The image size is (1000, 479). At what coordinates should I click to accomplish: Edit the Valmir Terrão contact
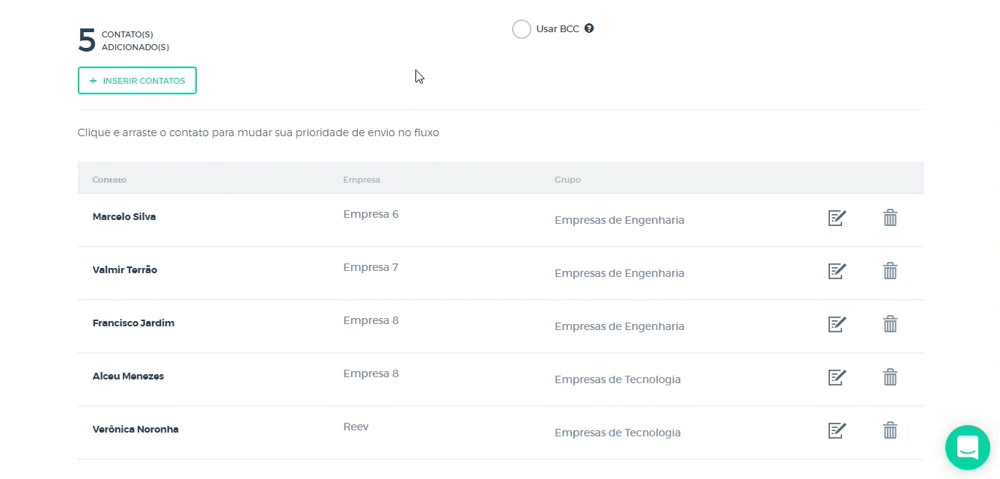837,271
